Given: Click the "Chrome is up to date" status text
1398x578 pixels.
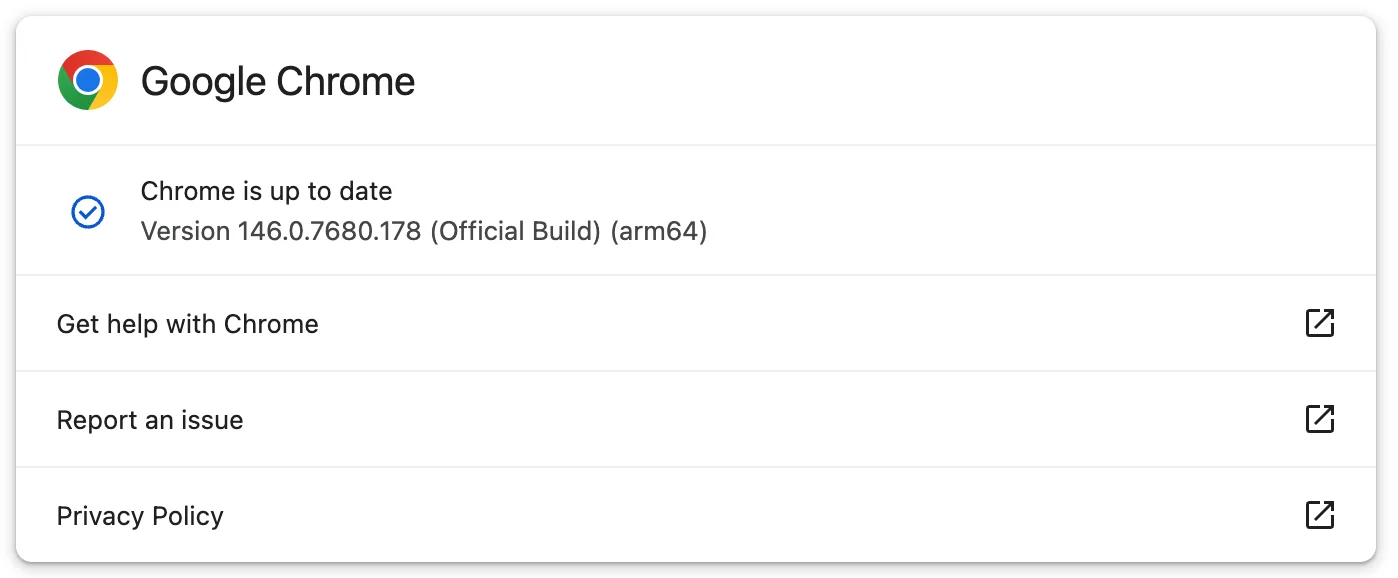Looking at the screenshot, I should (266, 191).
